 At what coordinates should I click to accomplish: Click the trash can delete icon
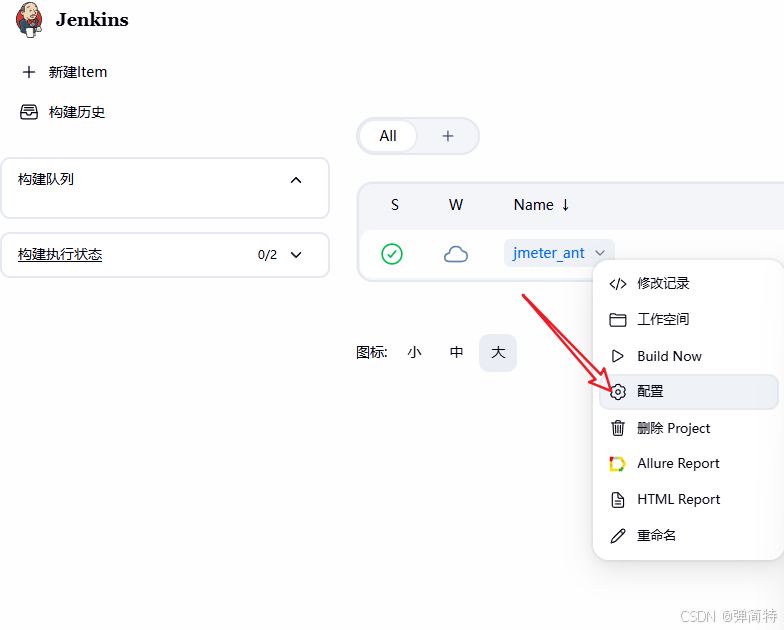tap(618, 428)
